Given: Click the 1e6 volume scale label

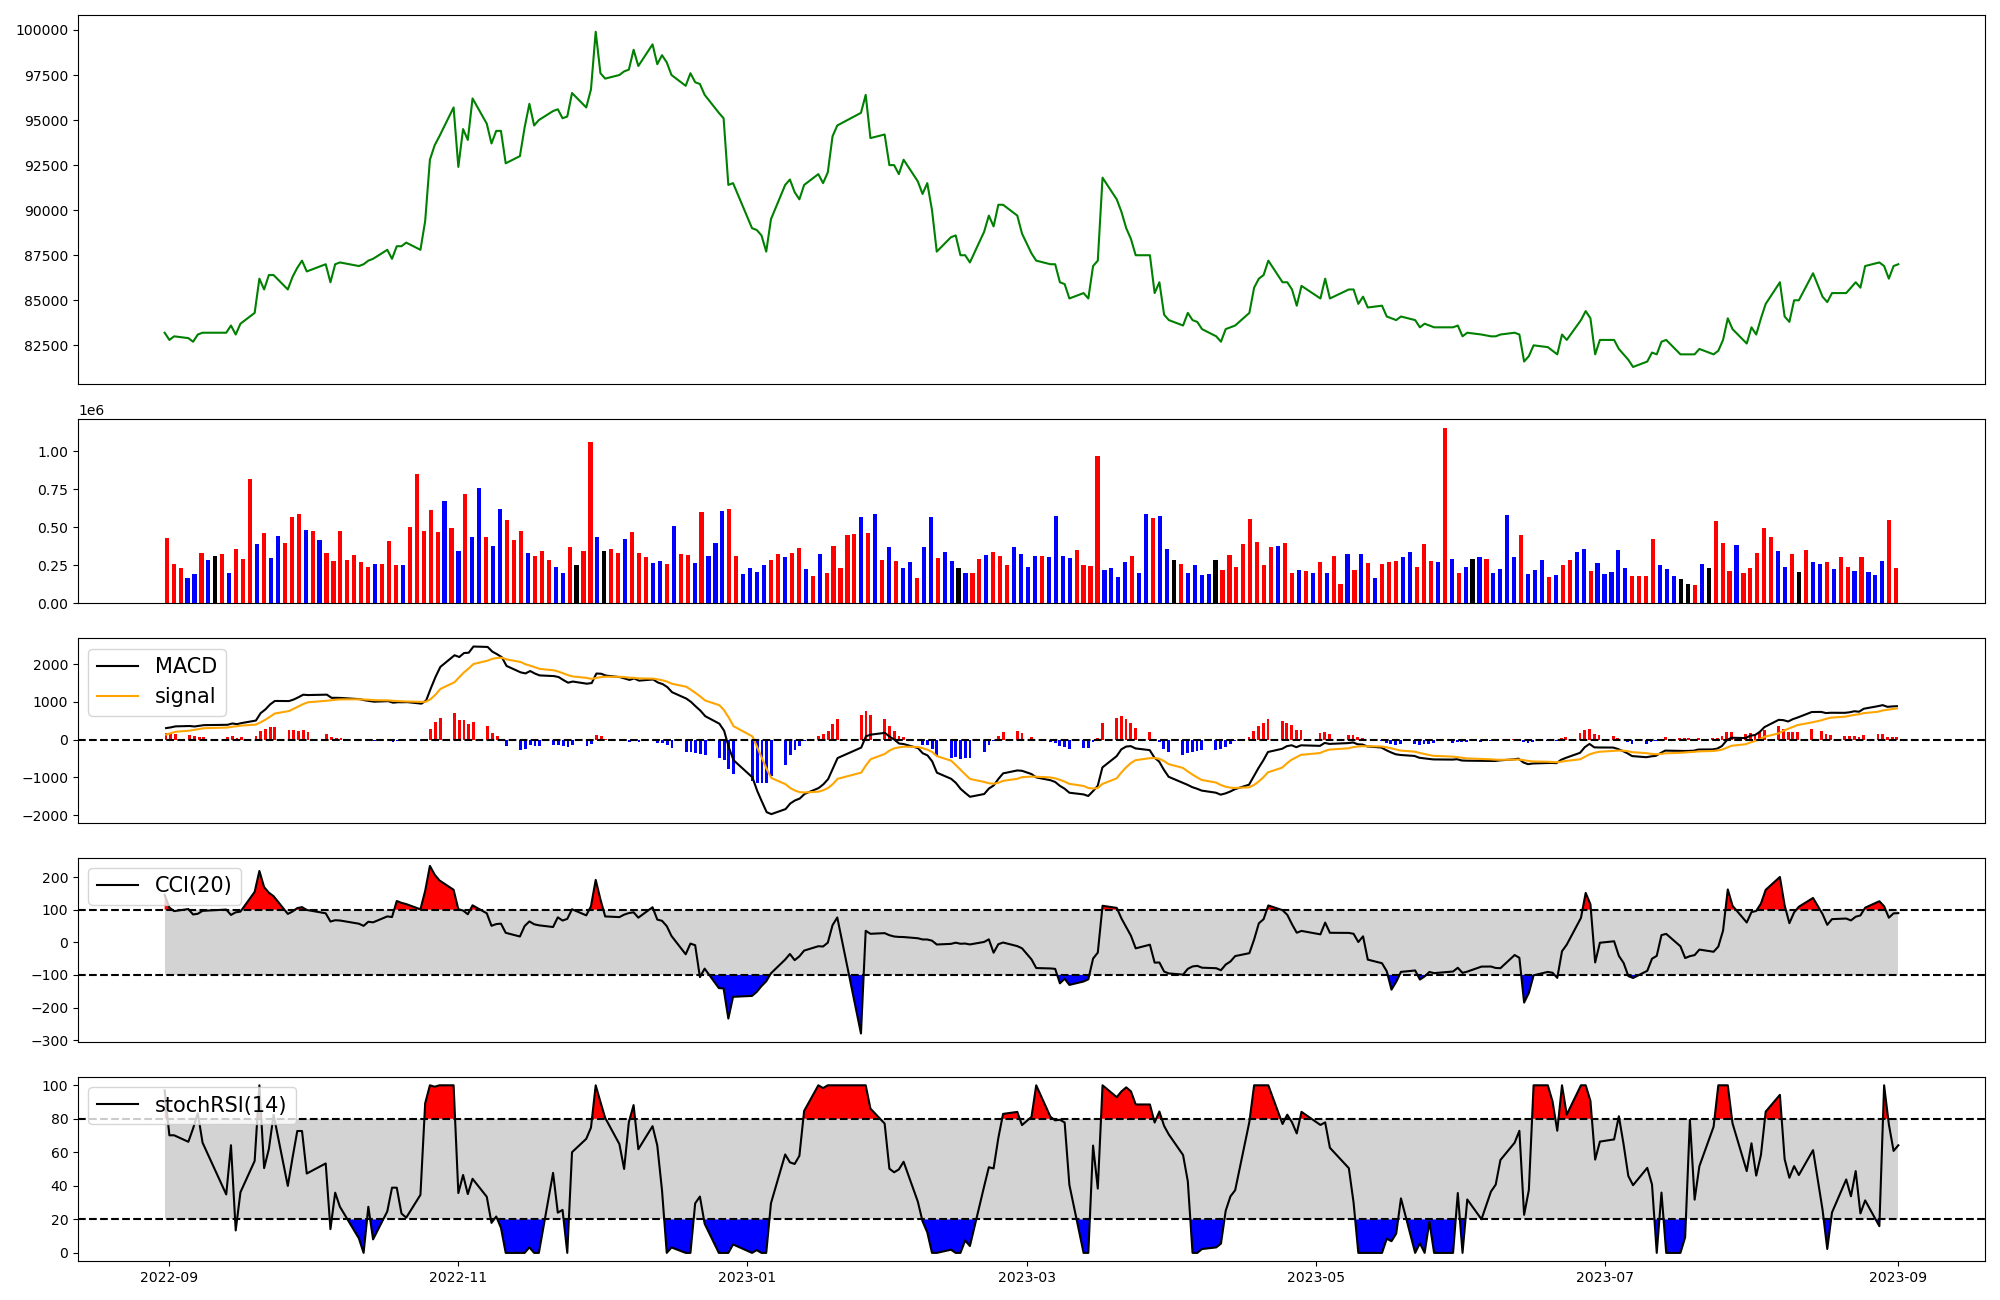Looking at the screenshot, I should click(91, 411).
